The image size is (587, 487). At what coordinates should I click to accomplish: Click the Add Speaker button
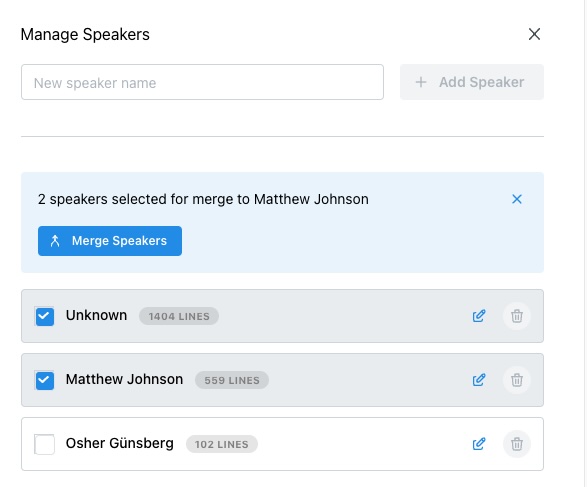coord(472,82)
